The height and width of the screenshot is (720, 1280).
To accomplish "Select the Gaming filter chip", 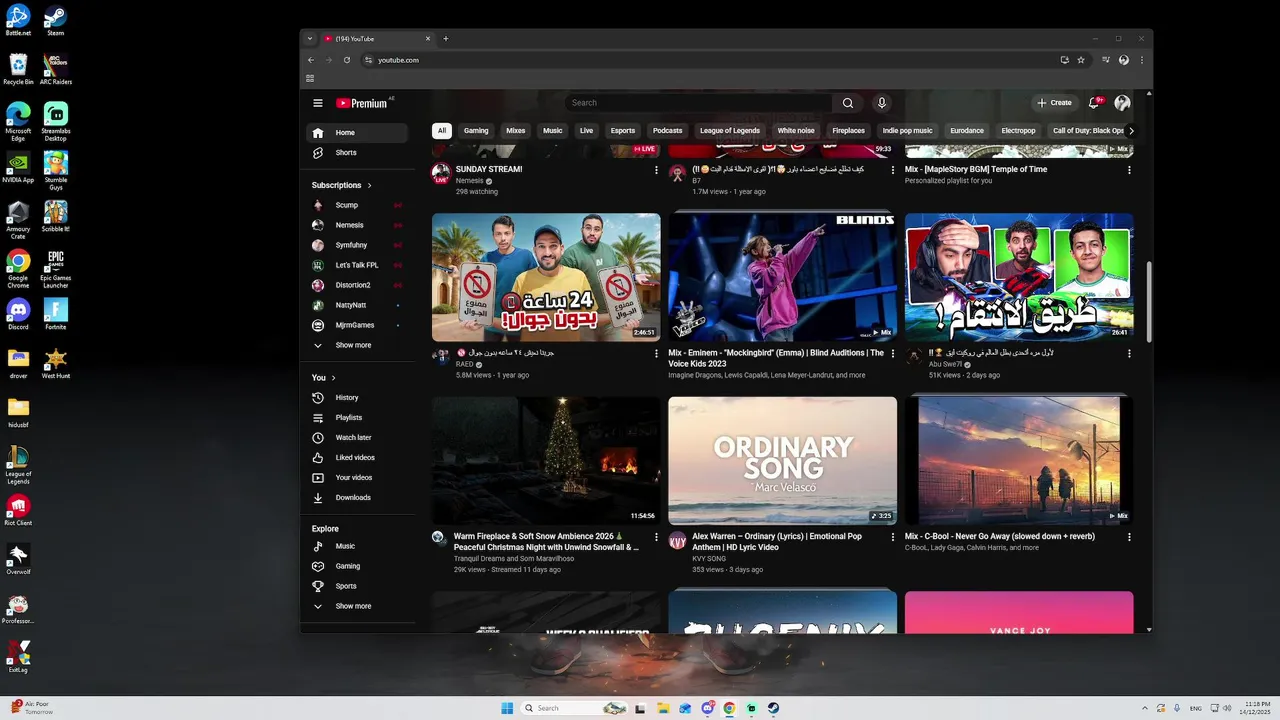I will coord(476,130).
